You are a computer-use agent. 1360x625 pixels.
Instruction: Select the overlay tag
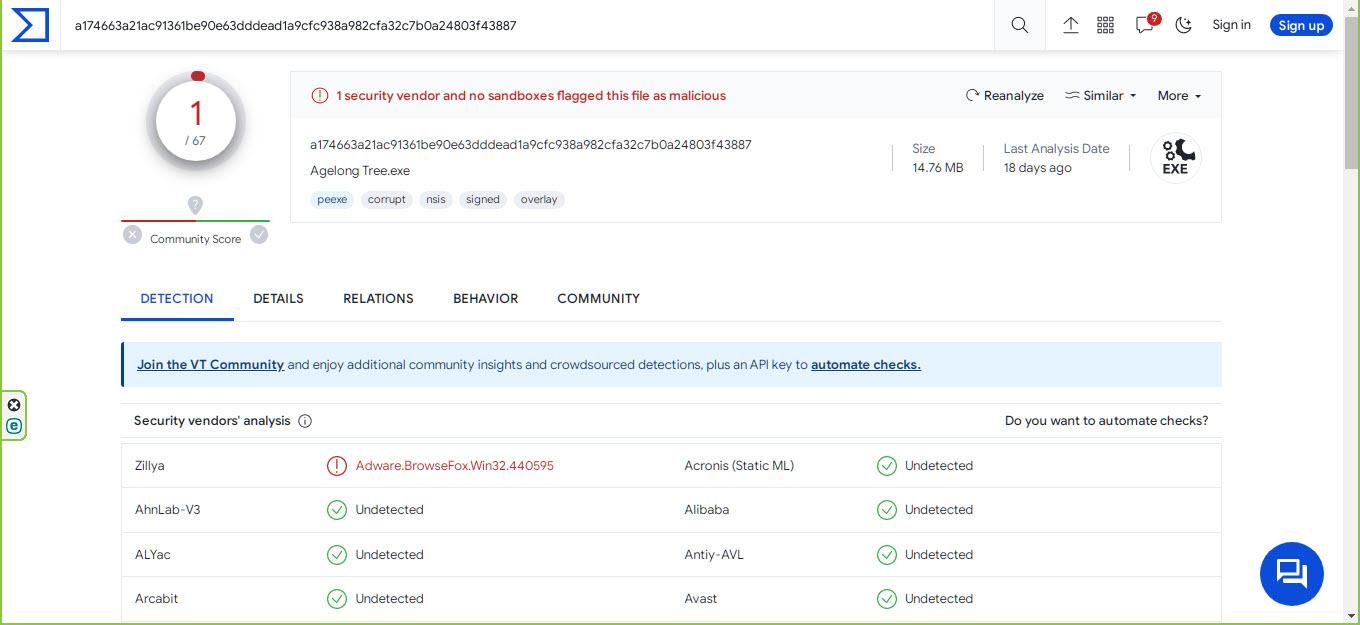pos(539,200)
